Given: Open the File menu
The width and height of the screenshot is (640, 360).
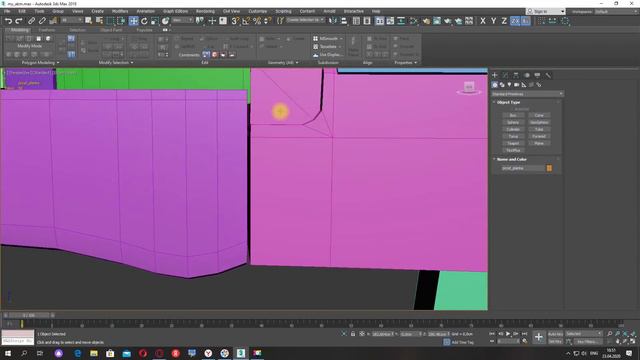Looking at the screenshot, I should 7,11.
